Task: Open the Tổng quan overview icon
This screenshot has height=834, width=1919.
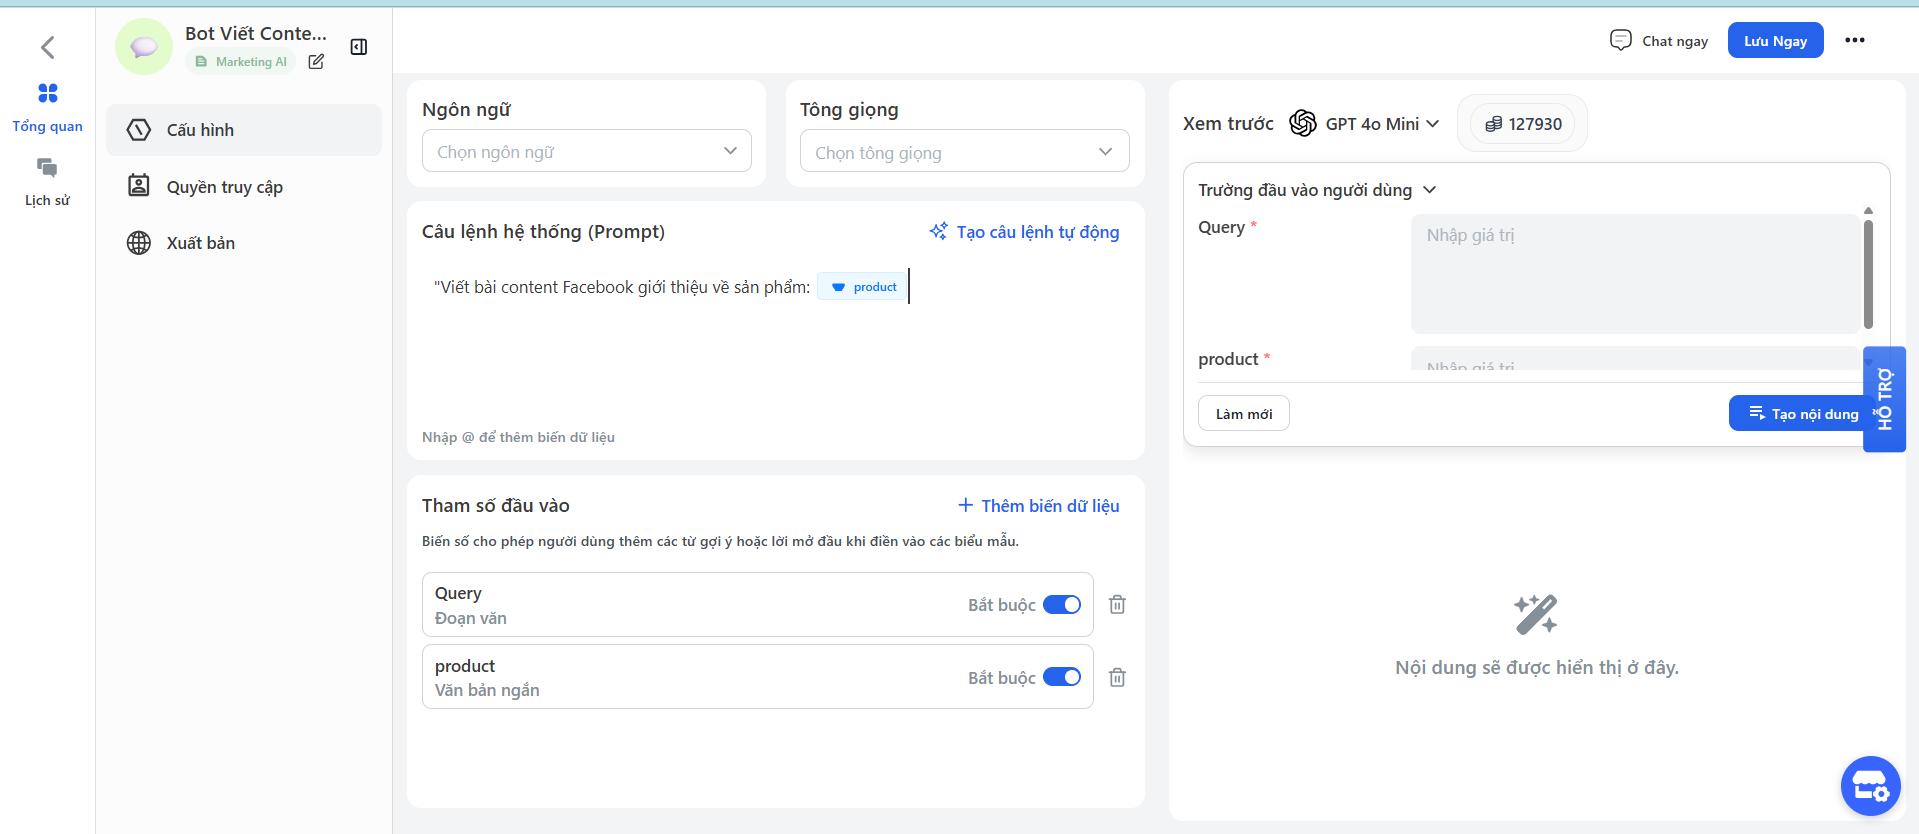Action: pos(47,94)
